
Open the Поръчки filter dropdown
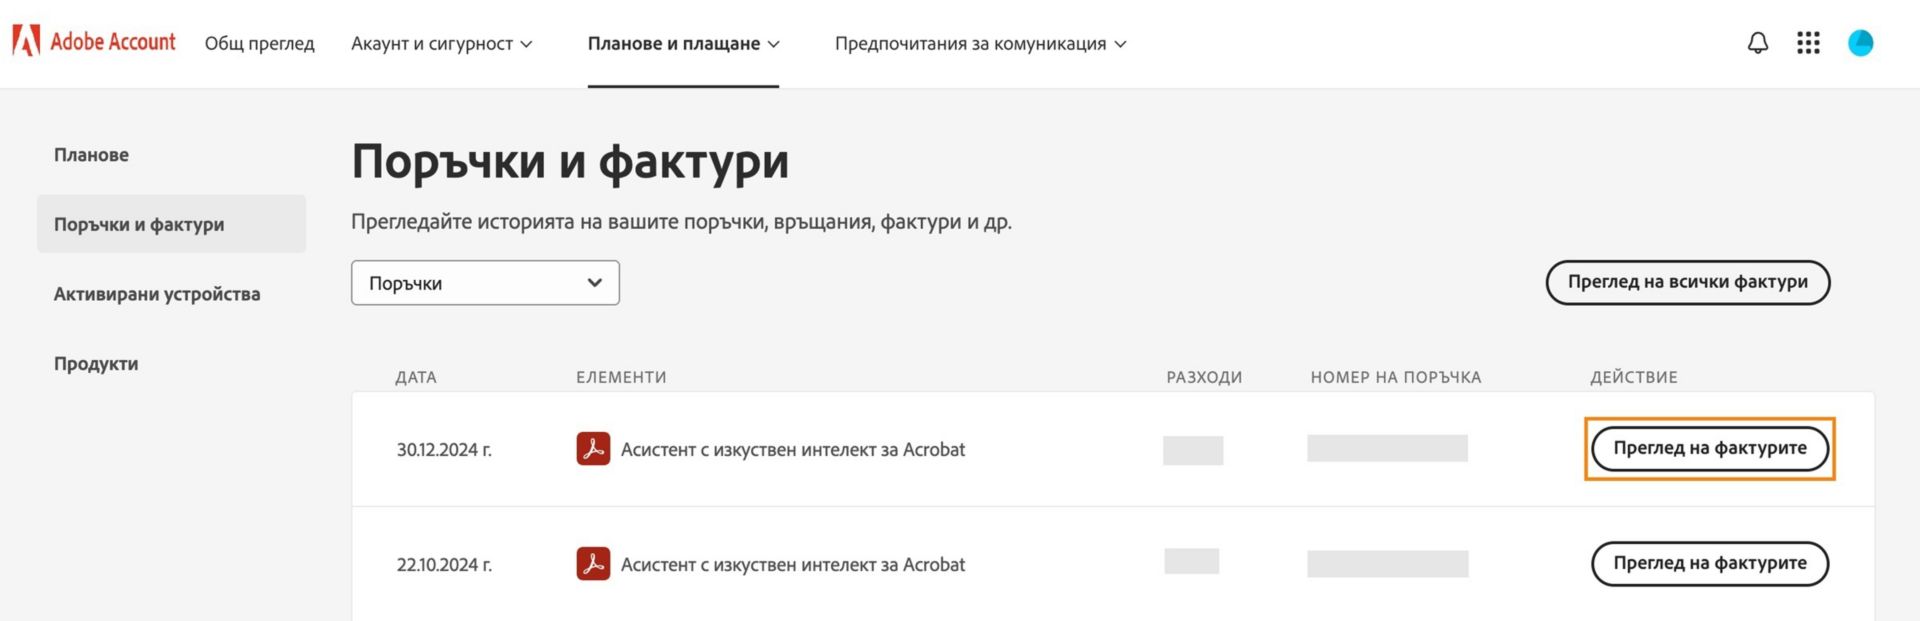pos(485,283)
